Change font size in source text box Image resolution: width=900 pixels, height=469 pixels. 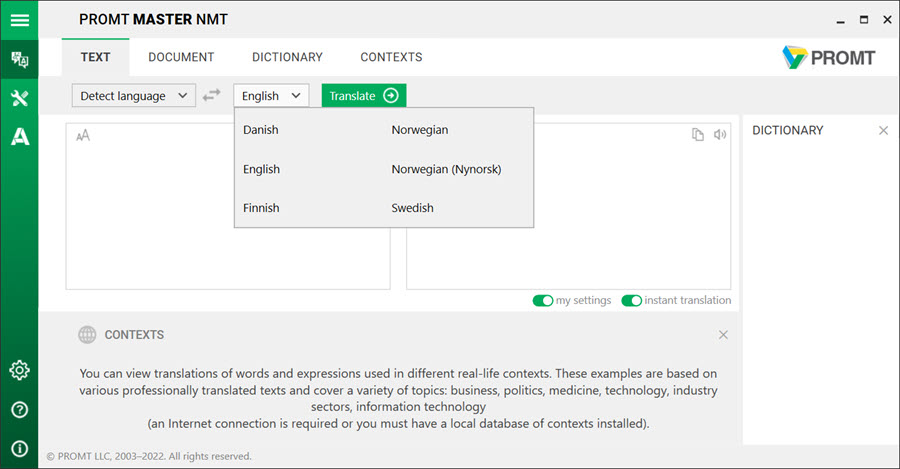[83, 135]
